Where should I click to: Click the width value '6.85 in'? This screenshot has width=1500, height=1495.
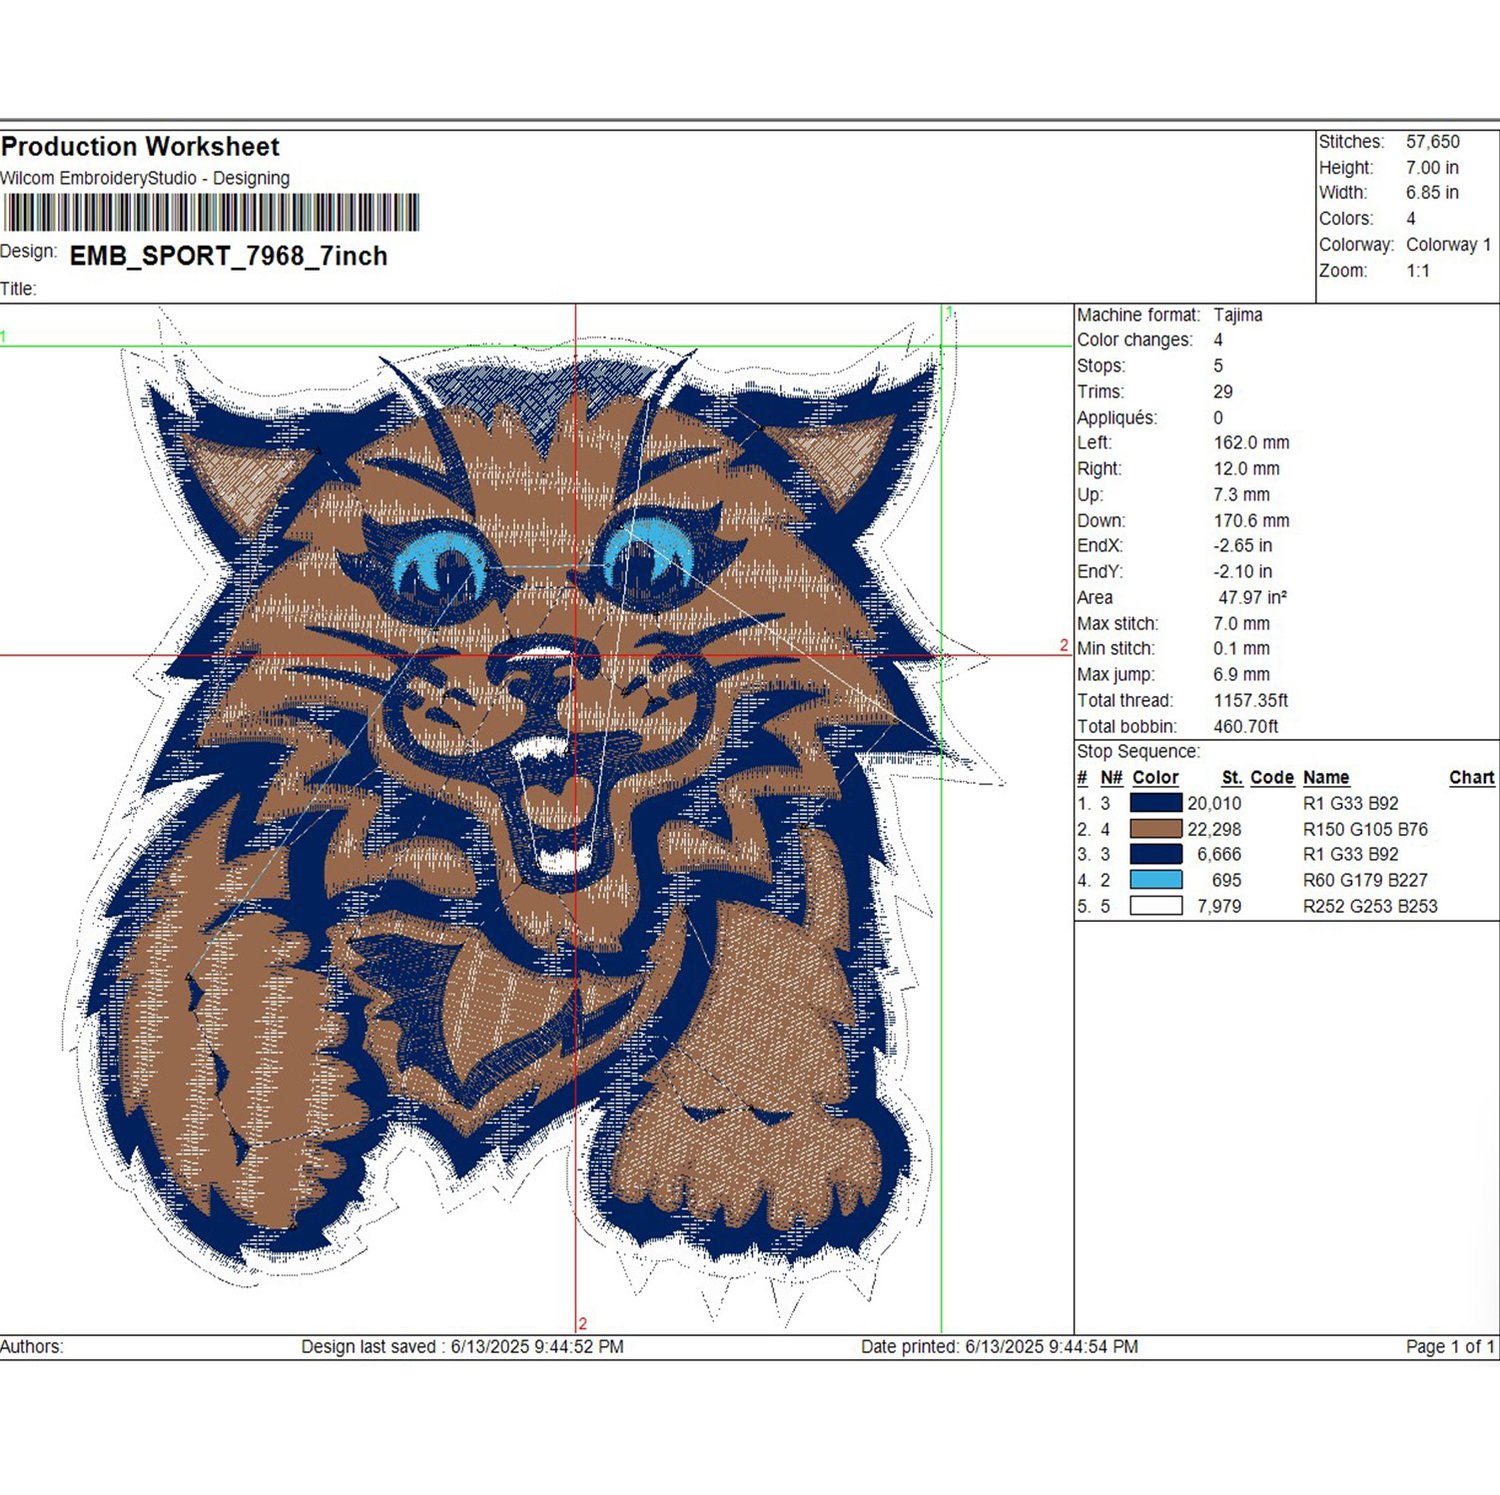point(1432,193)
